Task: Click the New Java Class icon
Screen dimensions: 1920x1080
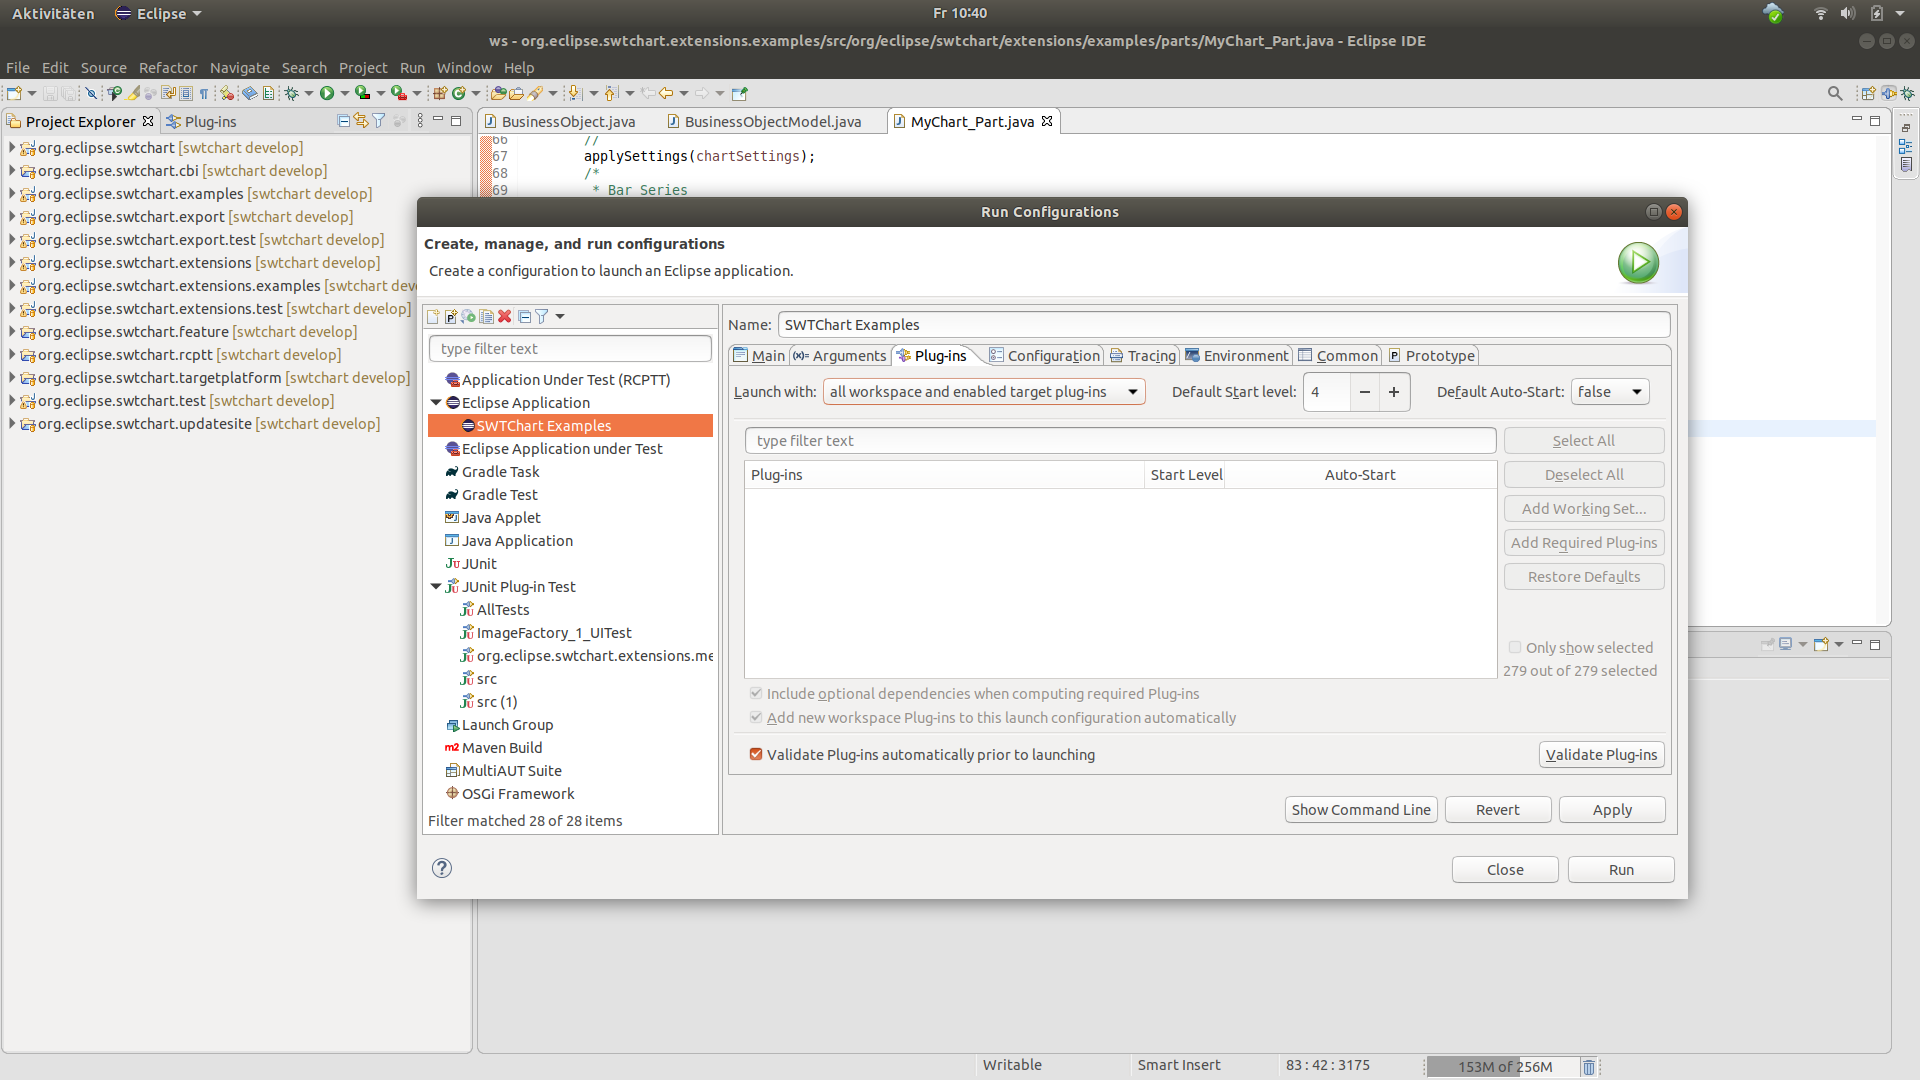Action: pos(459,93)
